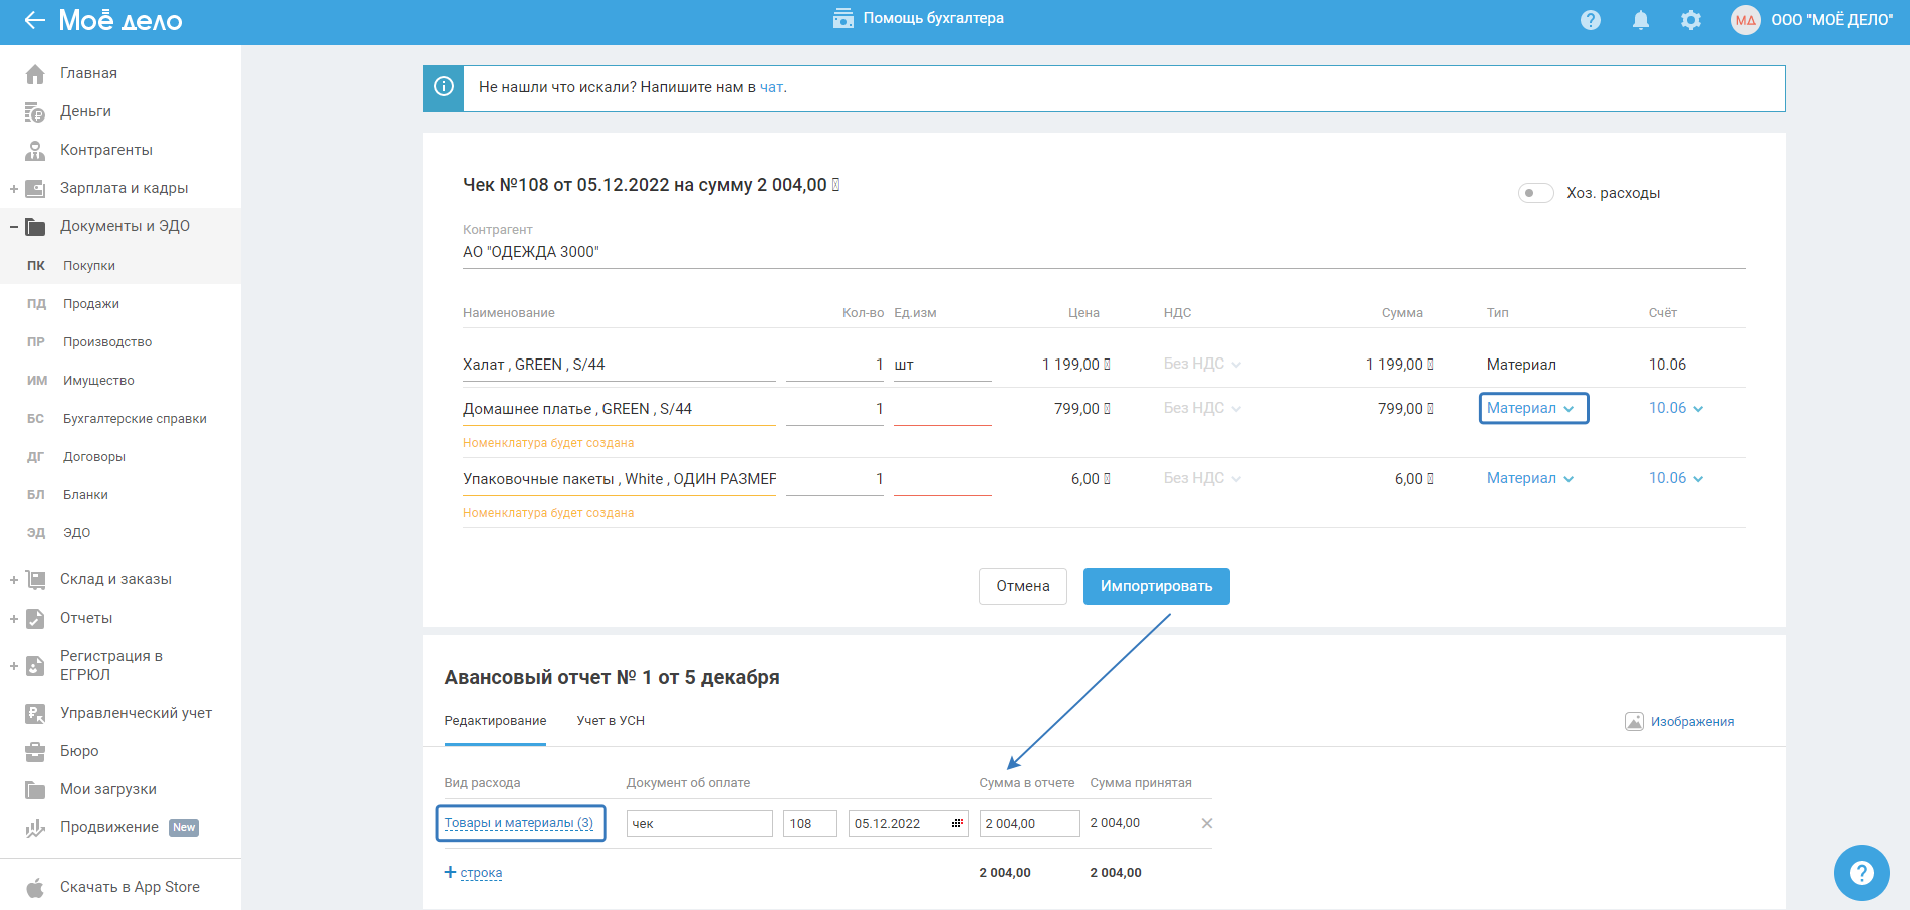Toggle the Хоз. расходы switch
The width and height of the screenshot is (1910, 910).
pos(1535,193)
